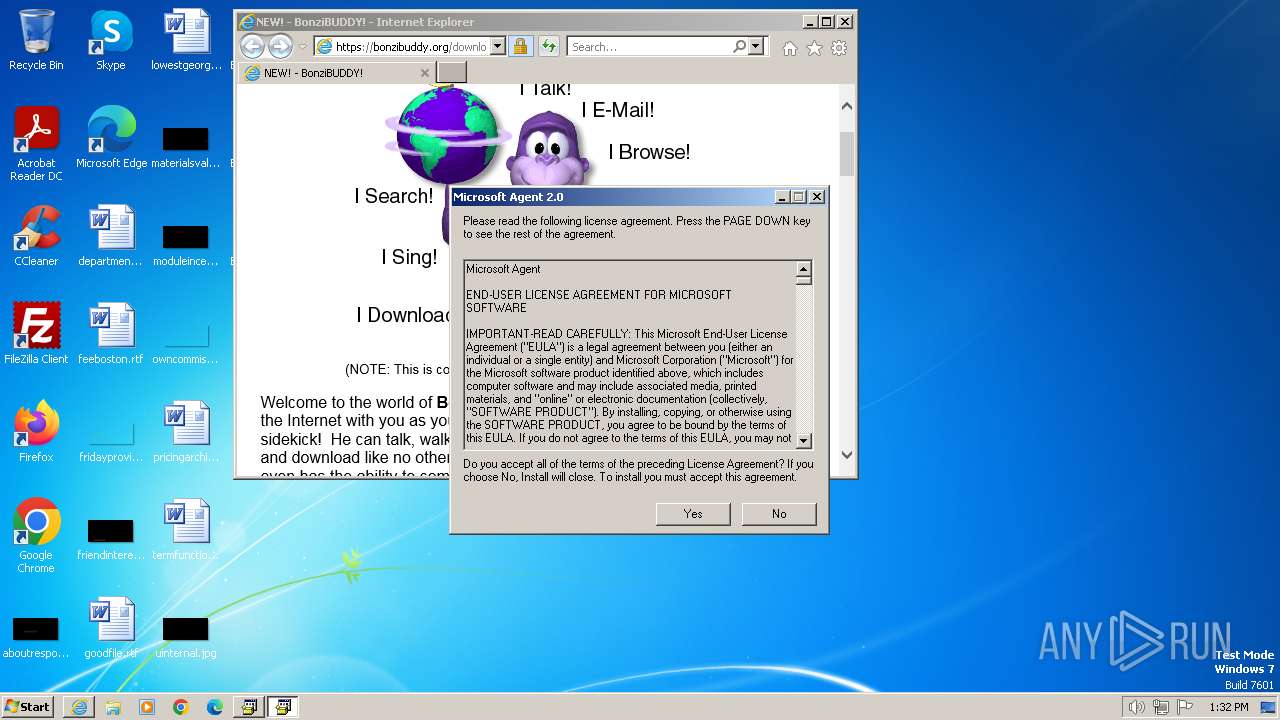Open Google Chrome desktop shortcut
This screenshot has width=1280, height=720.
coord(36,536)
